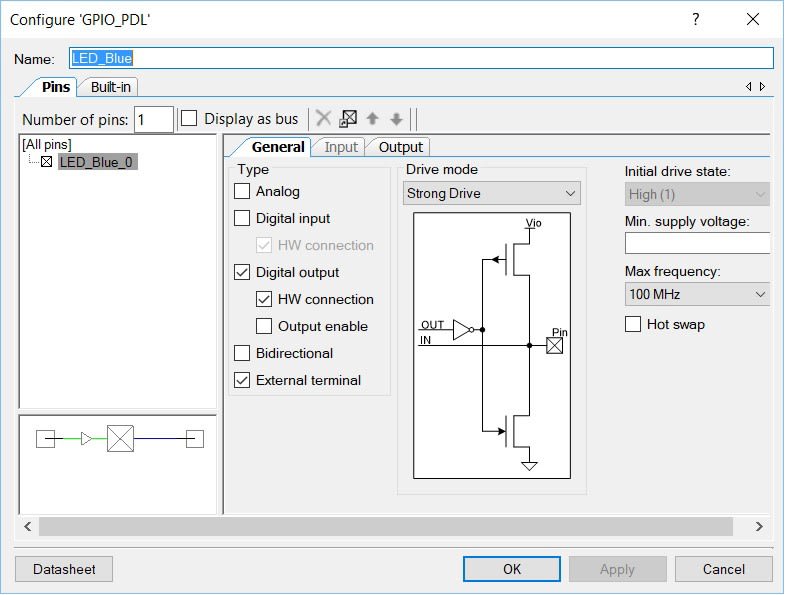Switch to the Built-in tab
785x595 pixels.
point(110,87)
